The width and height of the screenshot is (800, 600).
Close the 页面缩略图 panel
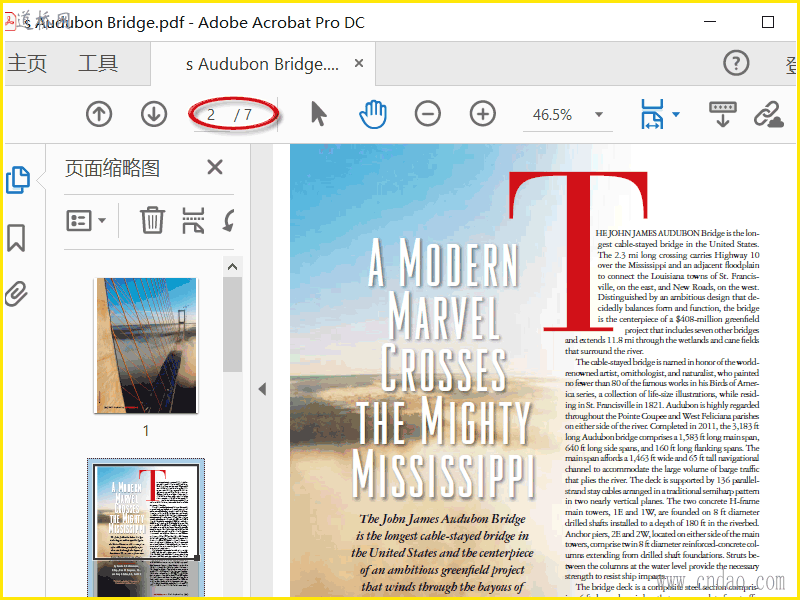pos(215,167)
